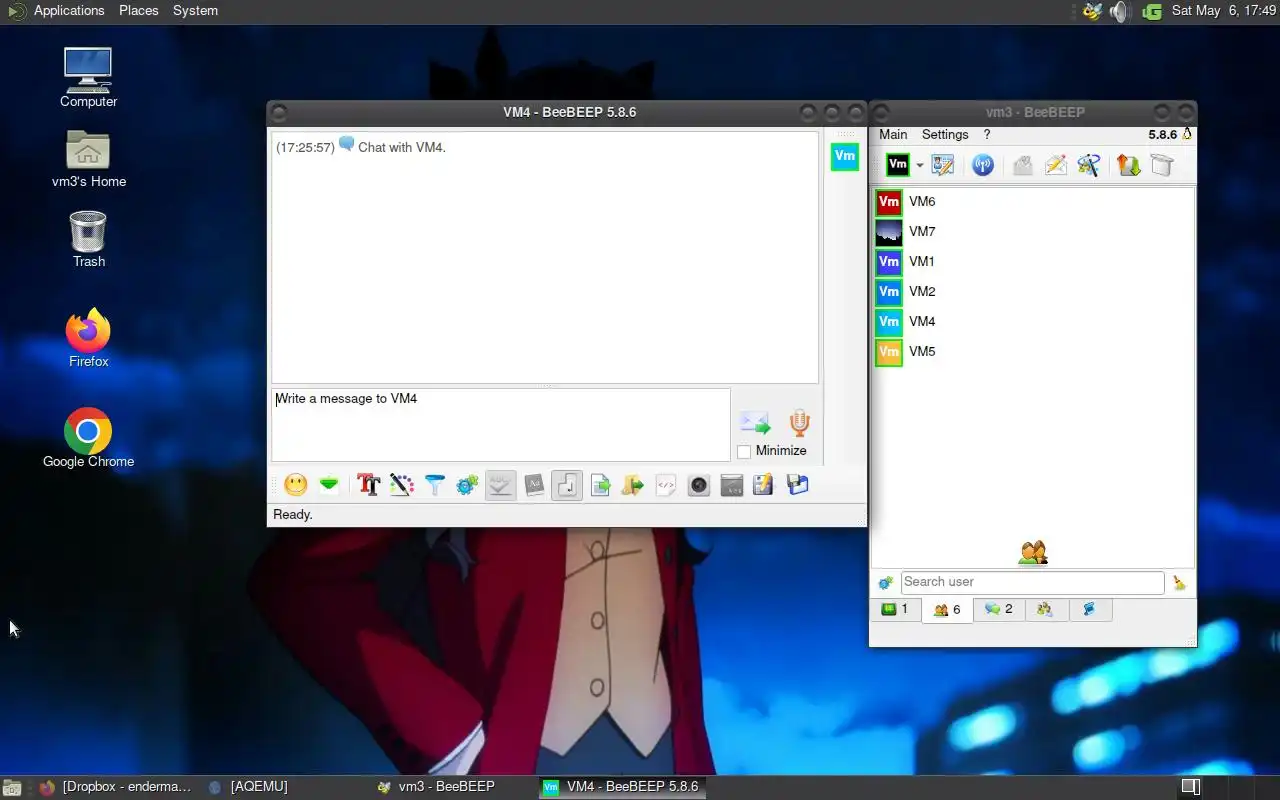Switch to the users tab labeled 6
Viewport: 1280px width, 800px height.
(x=947, y=610)
